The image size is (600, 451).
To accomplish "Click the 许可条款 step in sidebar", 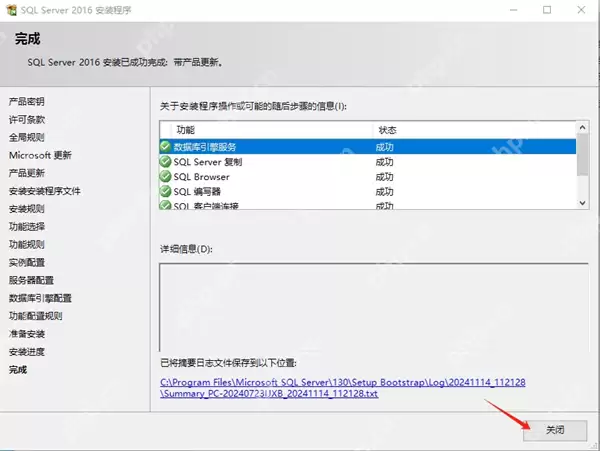I will (27, 120).
